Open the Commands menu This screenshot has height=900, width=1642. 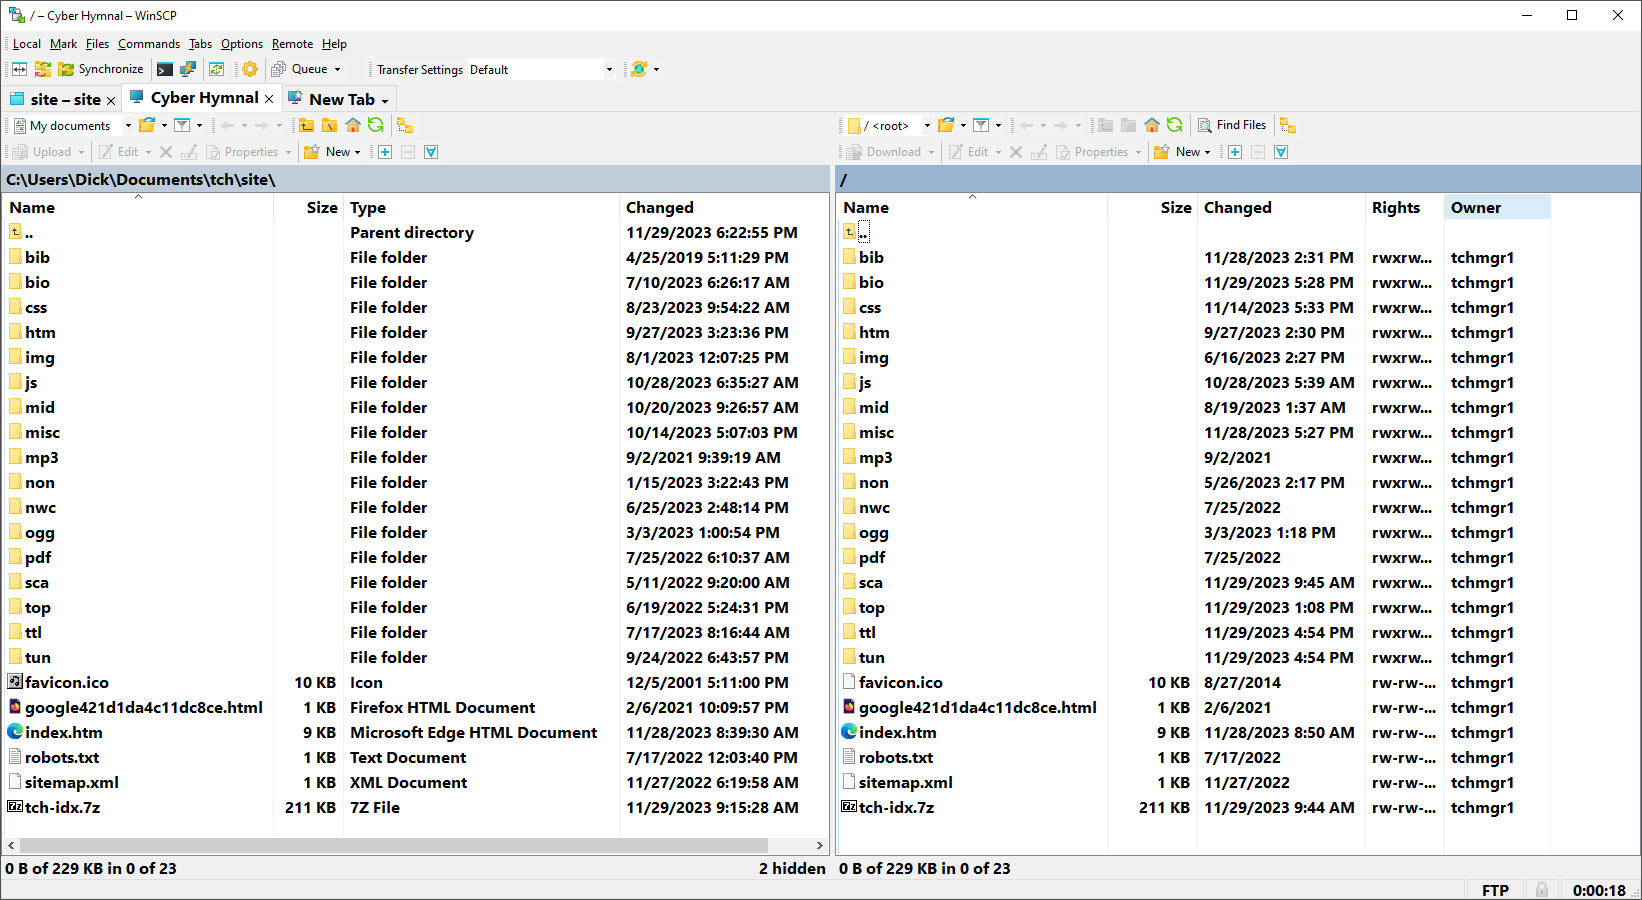[148, 44]
